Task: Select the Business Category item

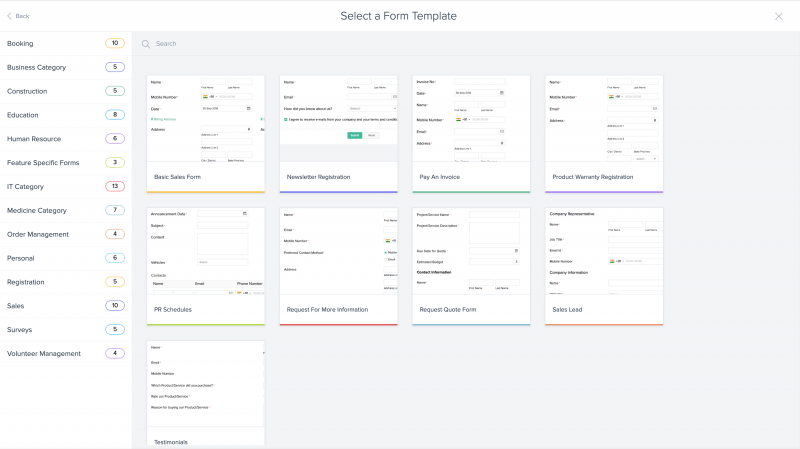Action: point(36,67)
